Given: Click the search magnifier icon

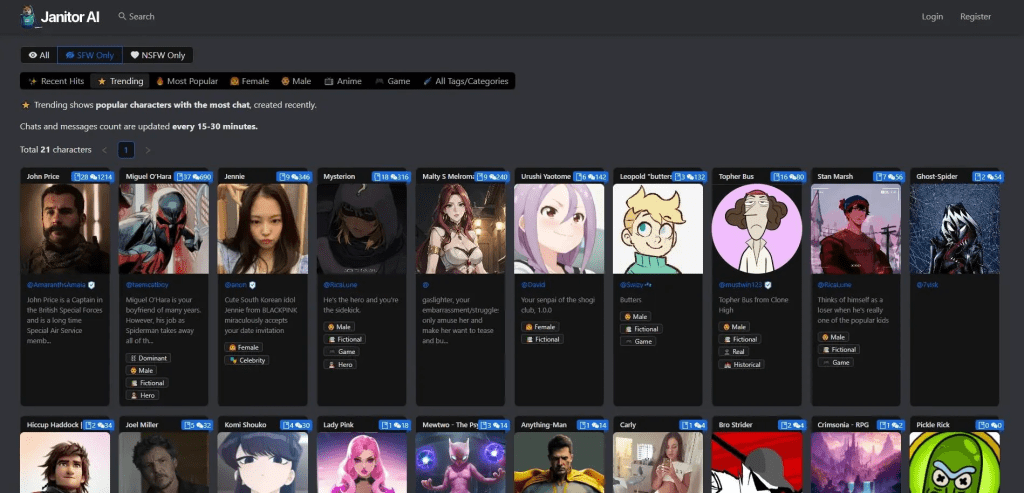Looking at the screenshot, I should point(122,17).
